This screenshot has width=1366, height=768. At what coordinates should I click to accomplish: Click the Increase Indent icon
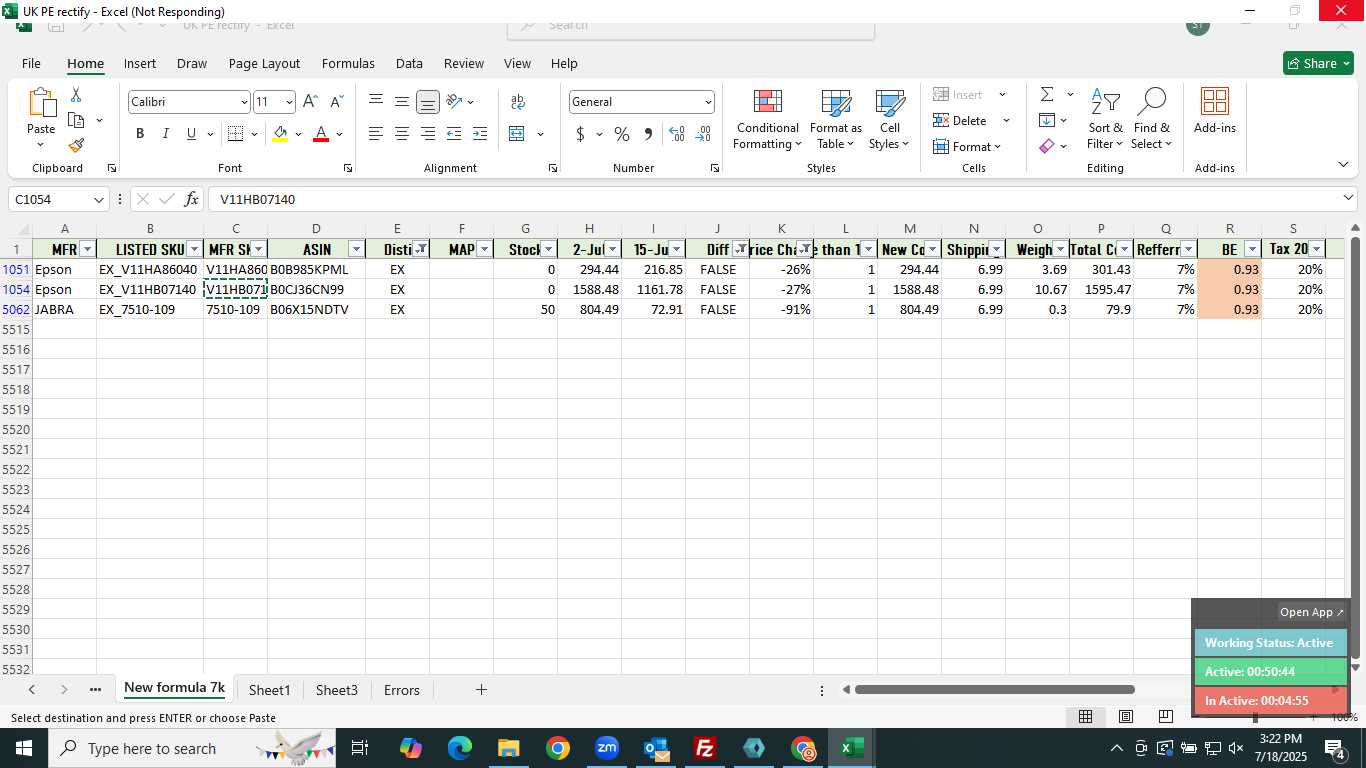click(480, 134)
